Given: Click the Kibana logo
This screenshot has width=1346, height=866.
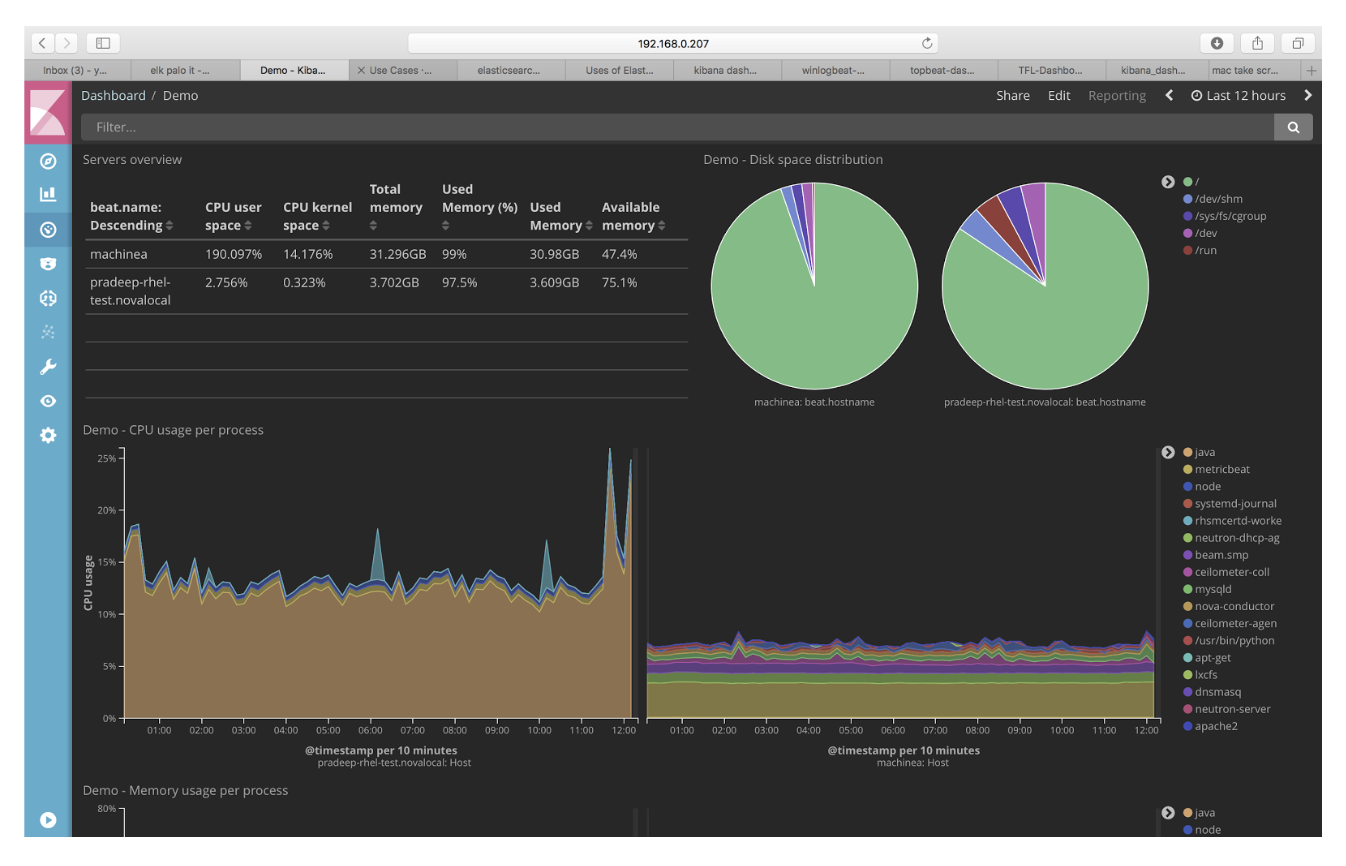Looking at the screenshot, I should pos(48,112).
